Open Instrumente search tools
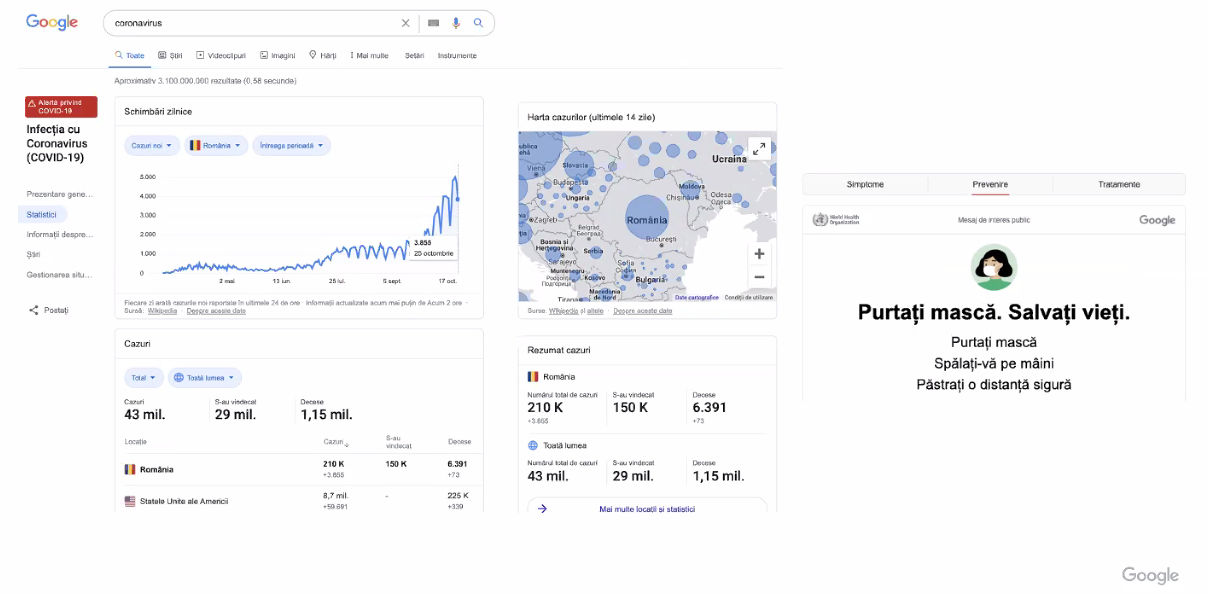The image size is (1208, 594). pos(457,55)
